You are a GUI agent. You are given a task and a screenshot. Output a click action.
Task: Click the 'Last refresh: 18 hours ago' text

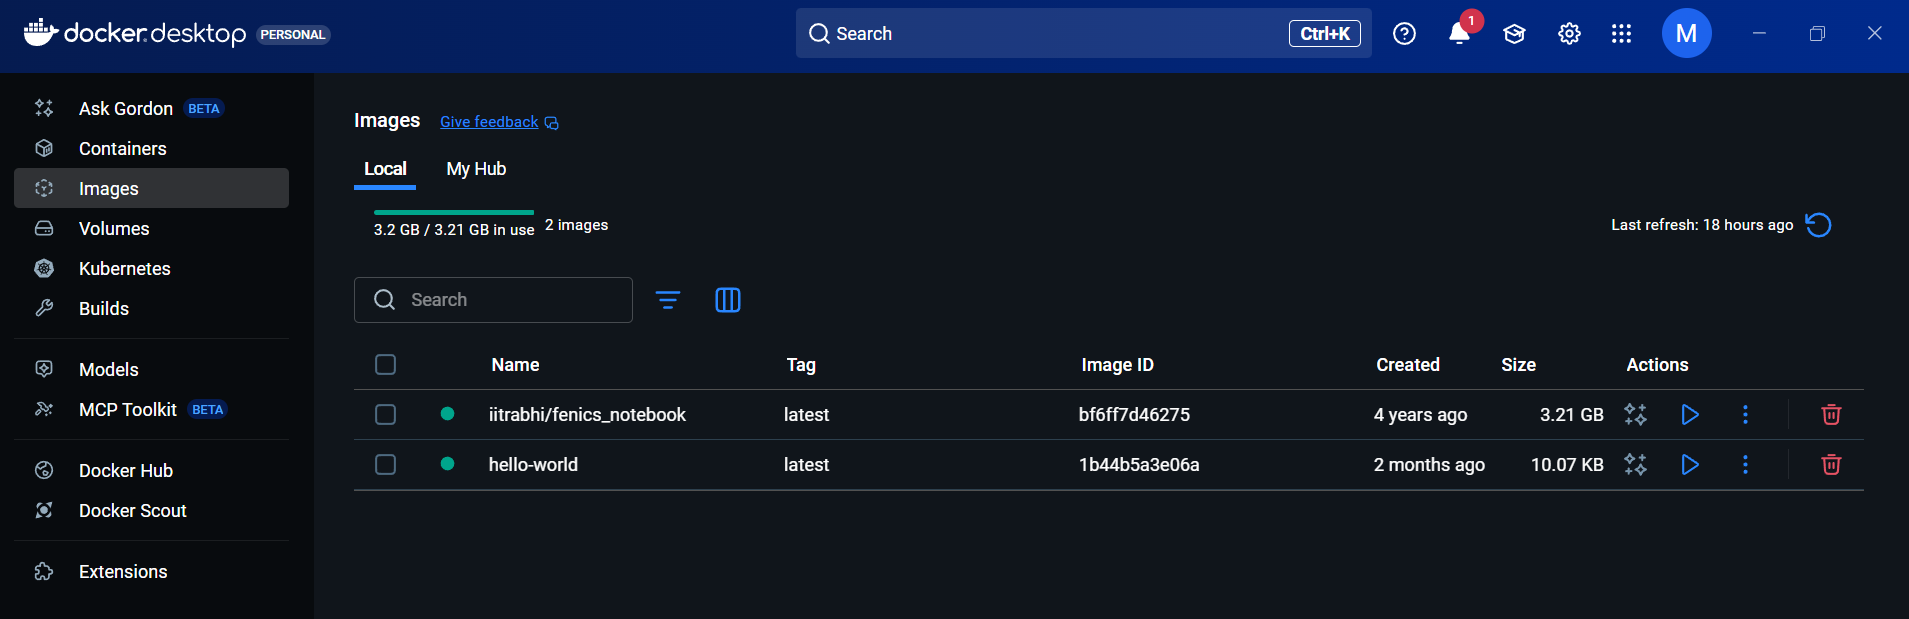[1702, 225]
